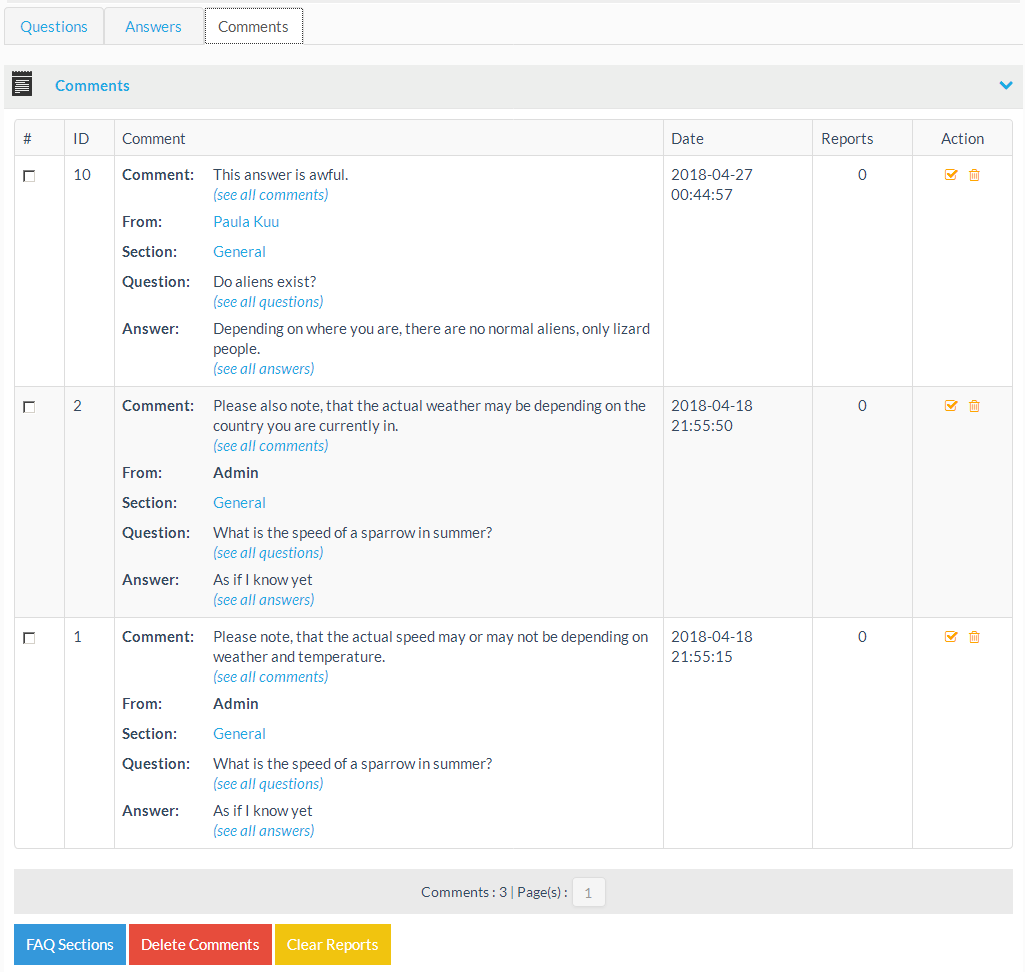Click the Clear Reports button
This screenshot has height=972, width=1025.
tap(332, 945)
